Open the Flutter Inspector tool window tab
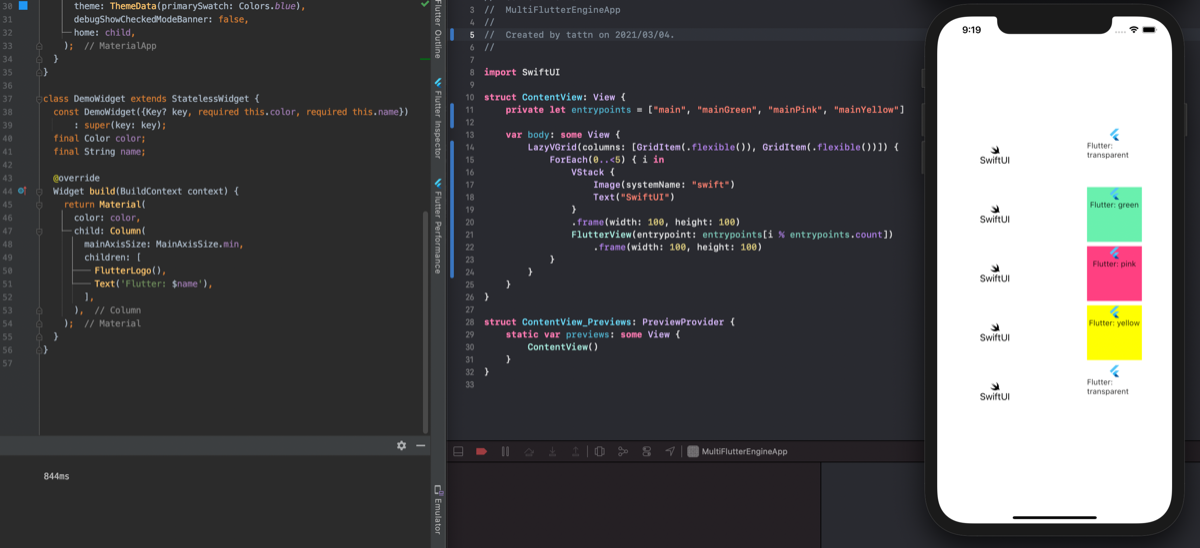 click(438, 118)
